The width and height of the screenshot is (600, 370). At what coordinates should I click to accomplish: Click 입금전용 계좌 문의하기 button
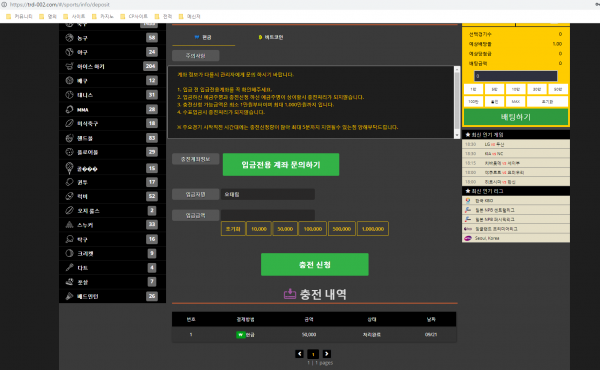point(281,165)
